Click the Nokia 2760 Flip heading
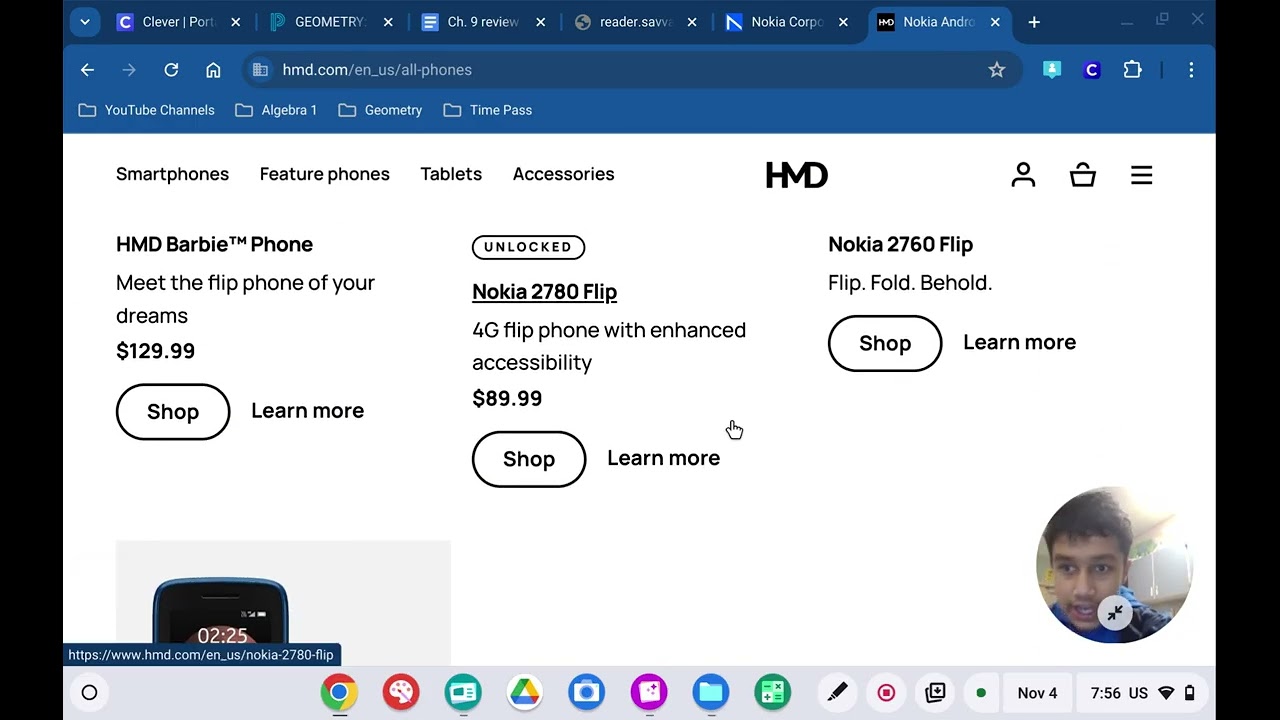Screen dimensions: 1280x720 click(x=900, y=244)
